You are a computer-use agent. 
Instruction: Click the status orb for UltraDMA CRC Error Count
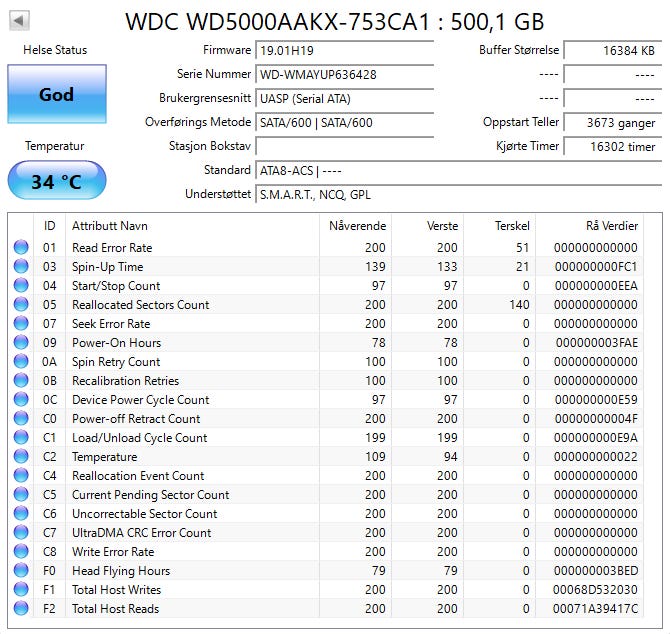coord(21,532)
